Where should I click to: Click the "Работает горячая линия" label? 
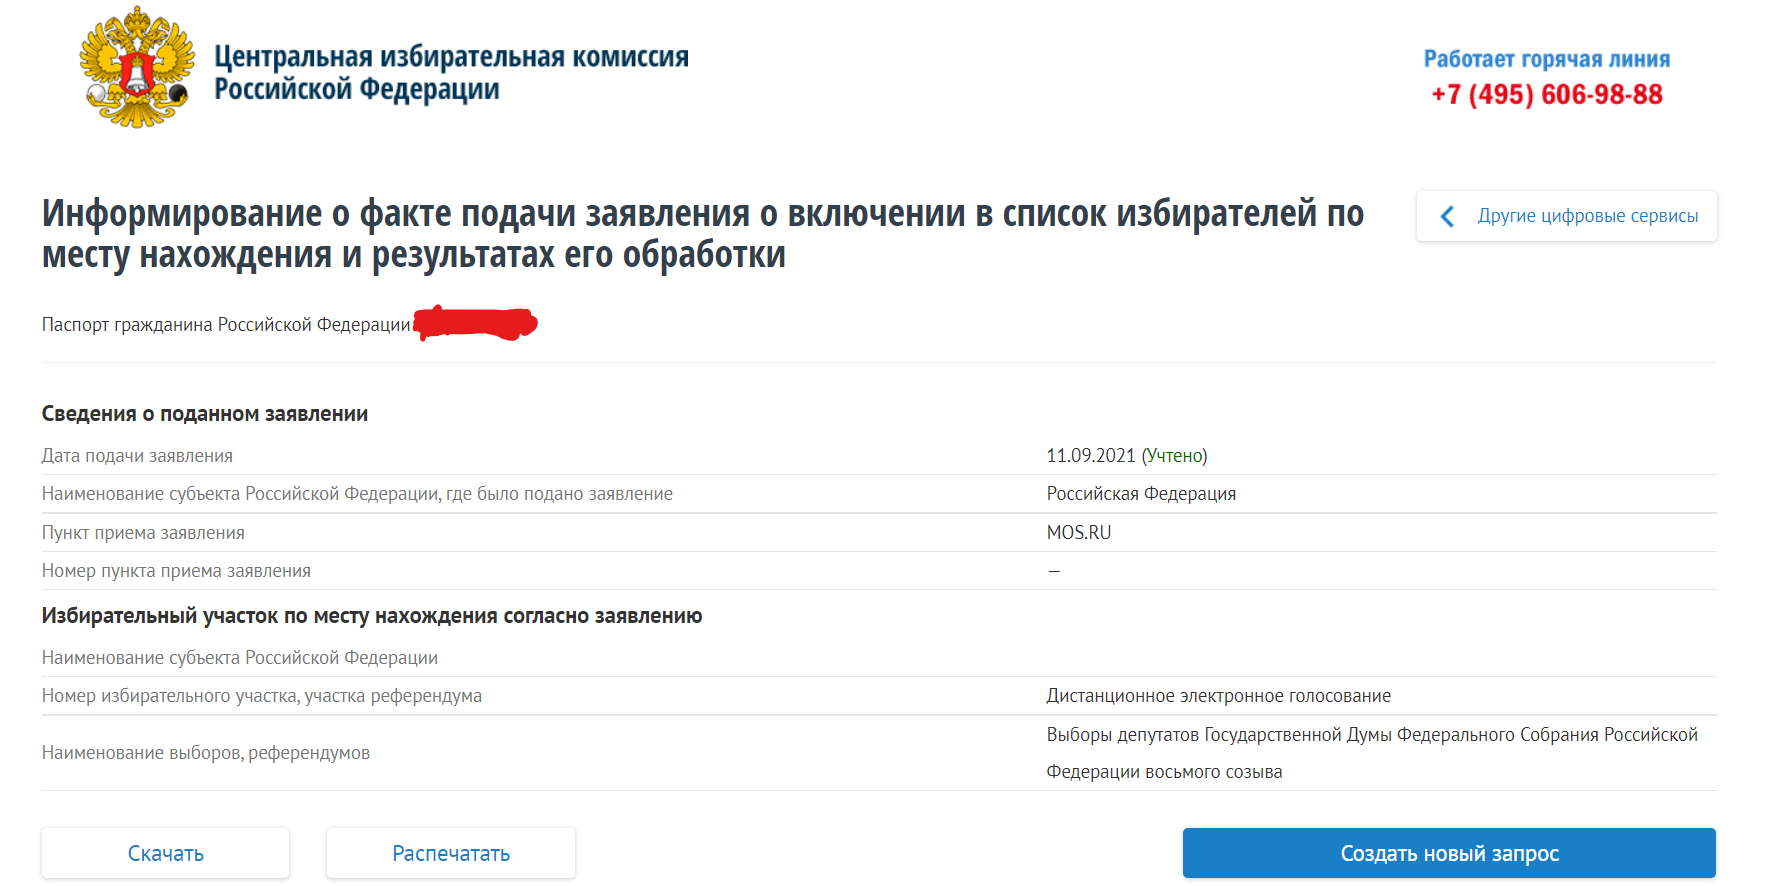(x=1546, y=59)
